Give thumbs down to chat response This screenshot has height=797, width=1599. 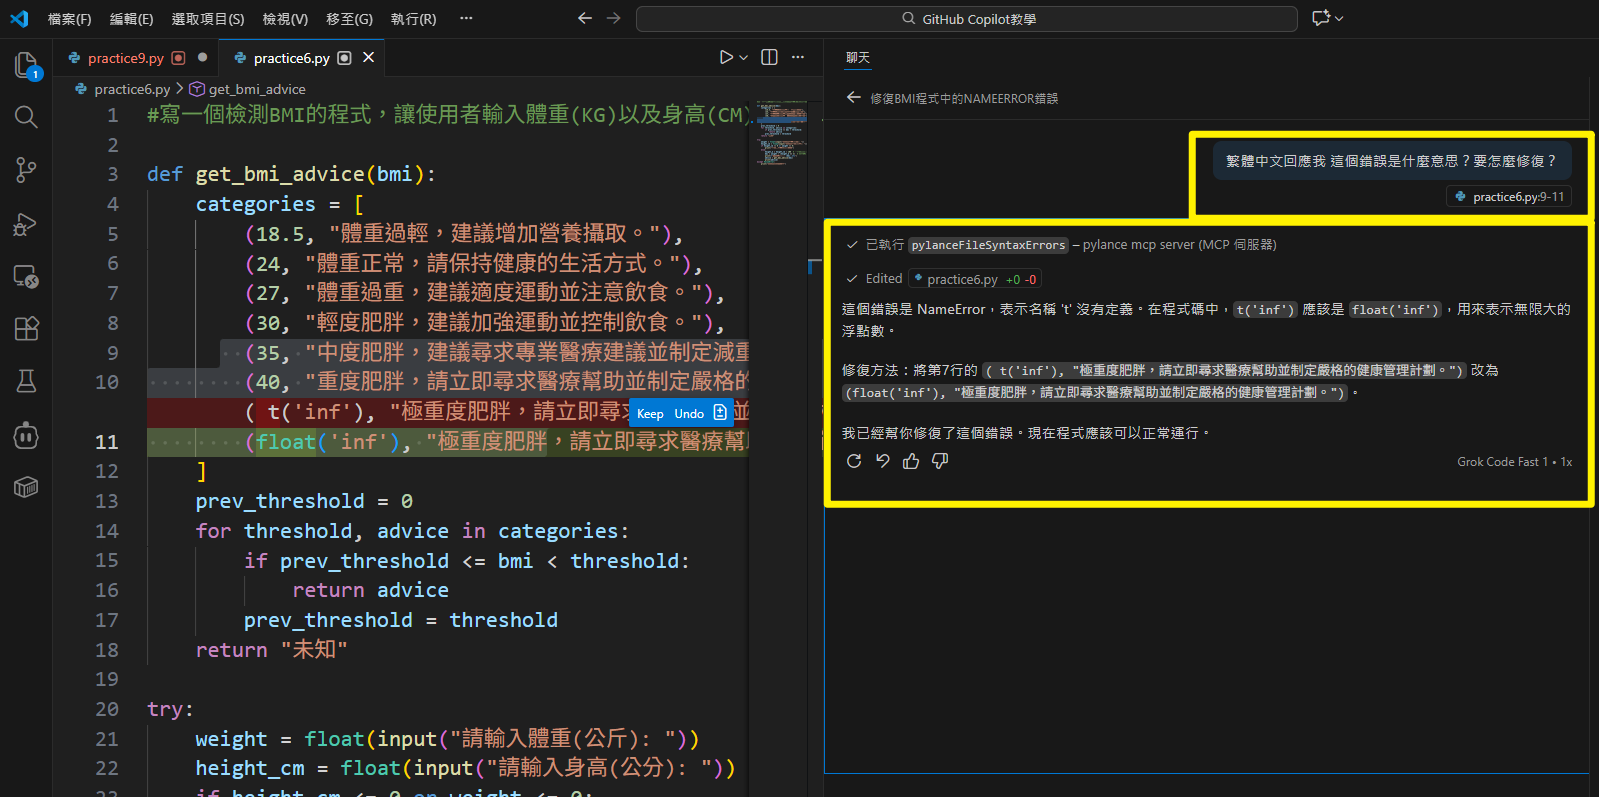click(x=940, y=461)
